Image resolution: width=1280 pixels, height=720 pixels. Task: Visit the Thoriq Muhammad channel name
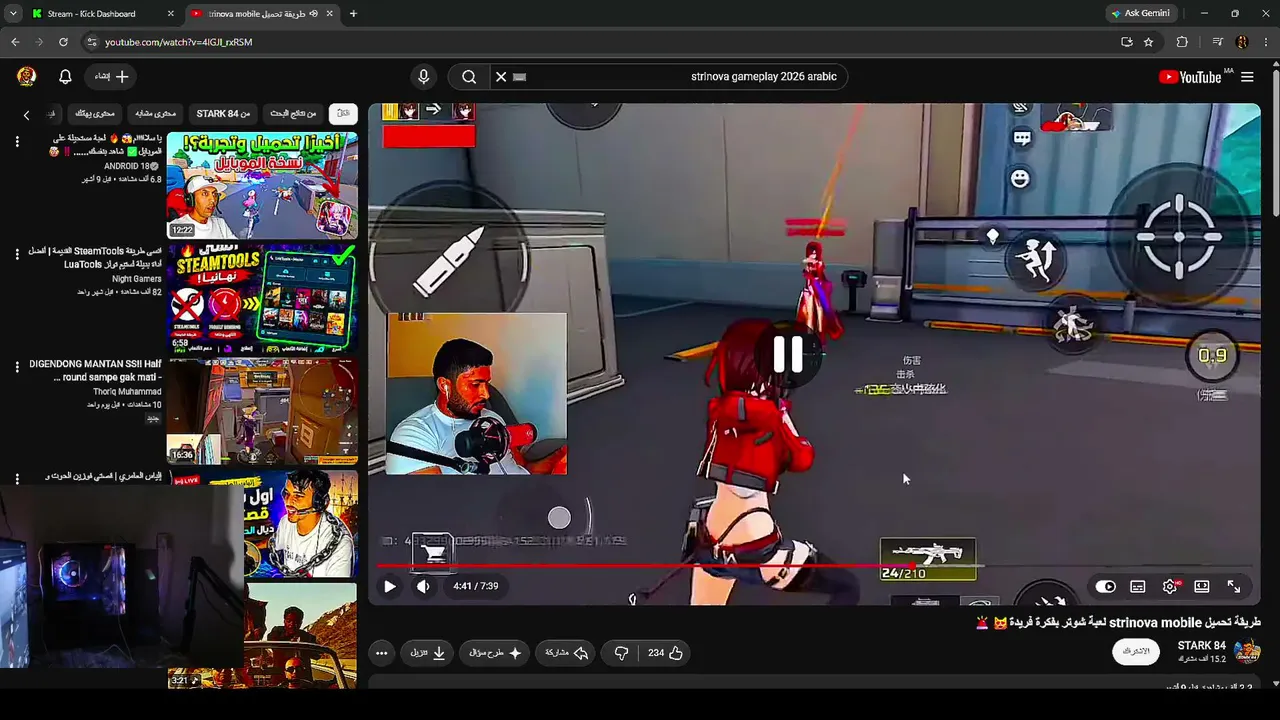[x=128, y=392]
